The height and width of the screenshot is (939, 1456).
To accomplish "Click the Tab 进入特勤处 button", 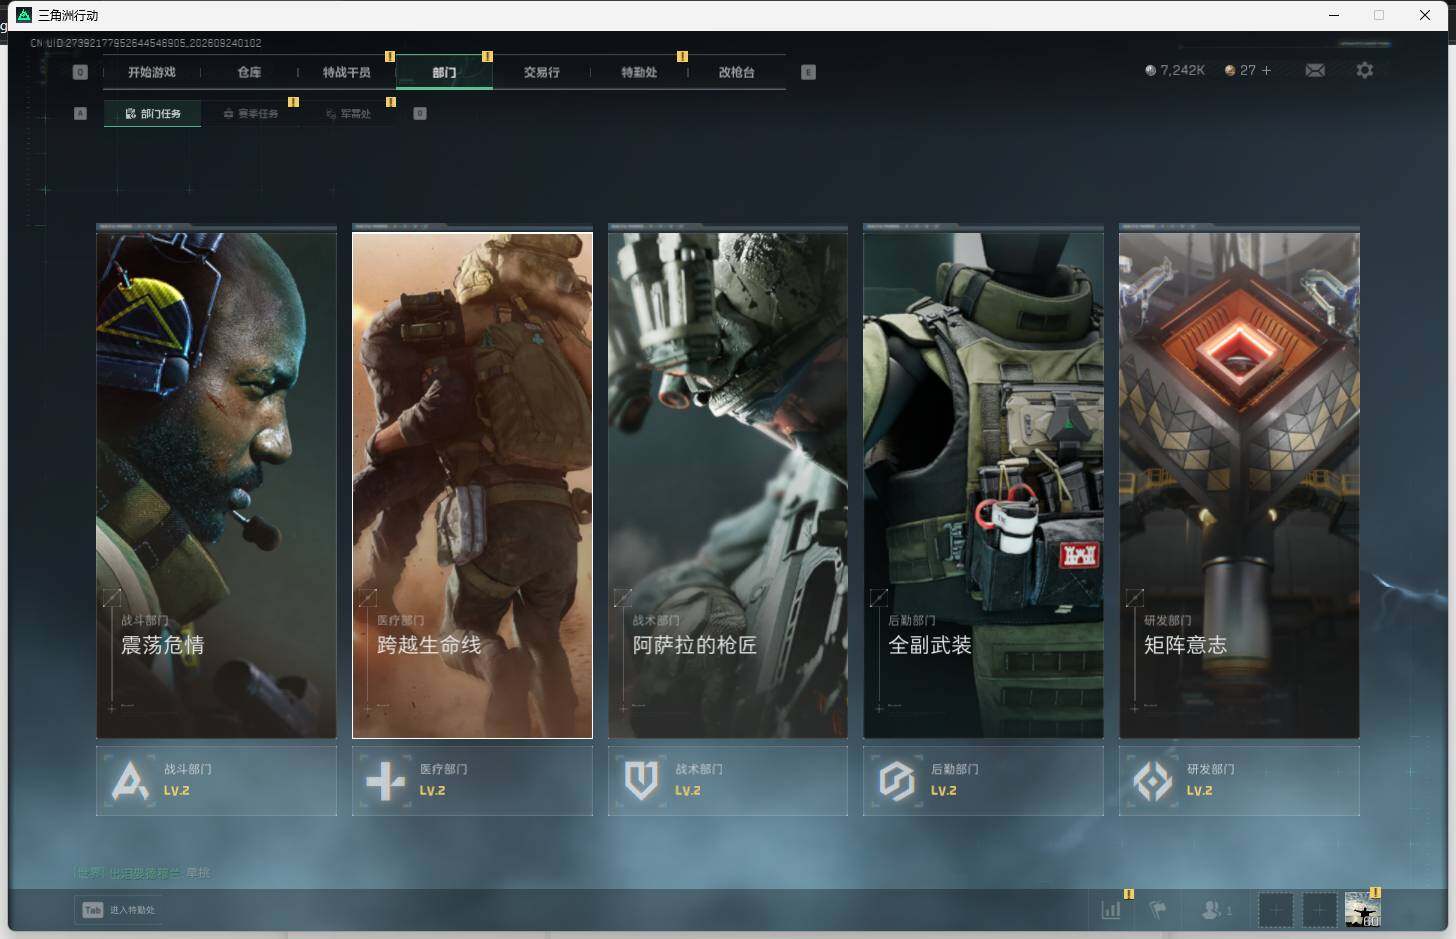I will (118, 910).
